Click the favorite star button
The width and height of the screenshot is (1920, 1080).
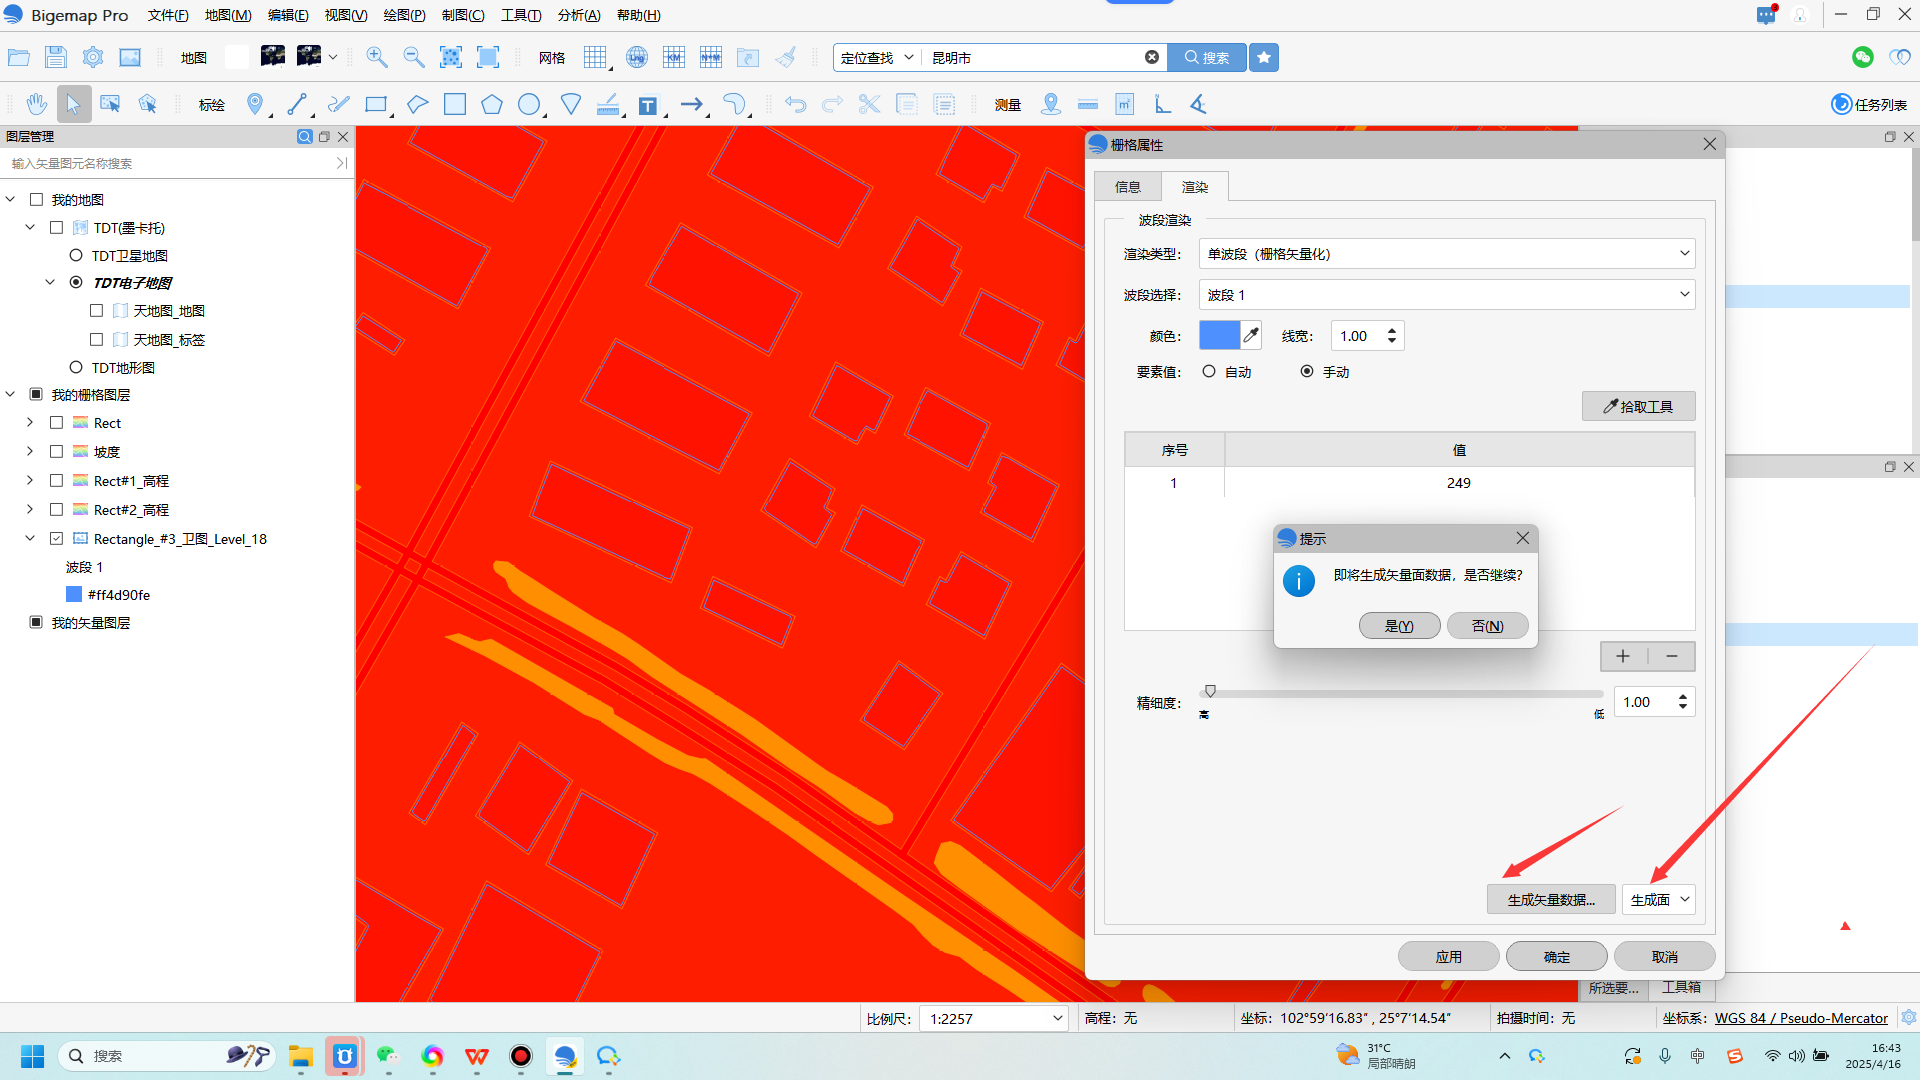pyautogui.click(x=1264, y=57)
